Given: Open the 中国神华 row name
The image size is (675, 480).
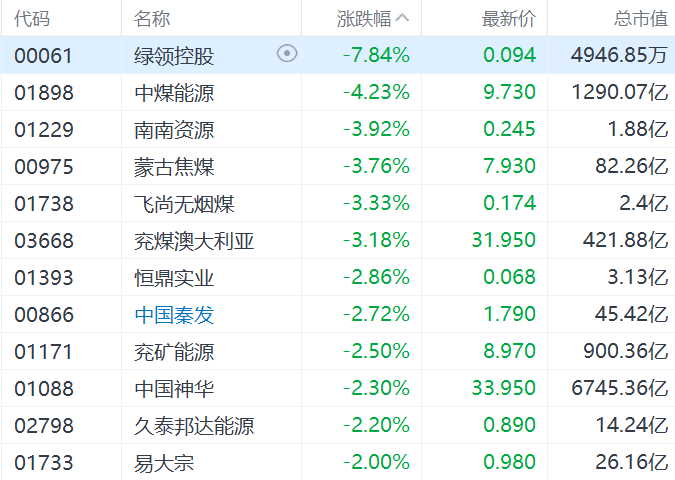Looking at the screenshot, I should click(174, 389).
